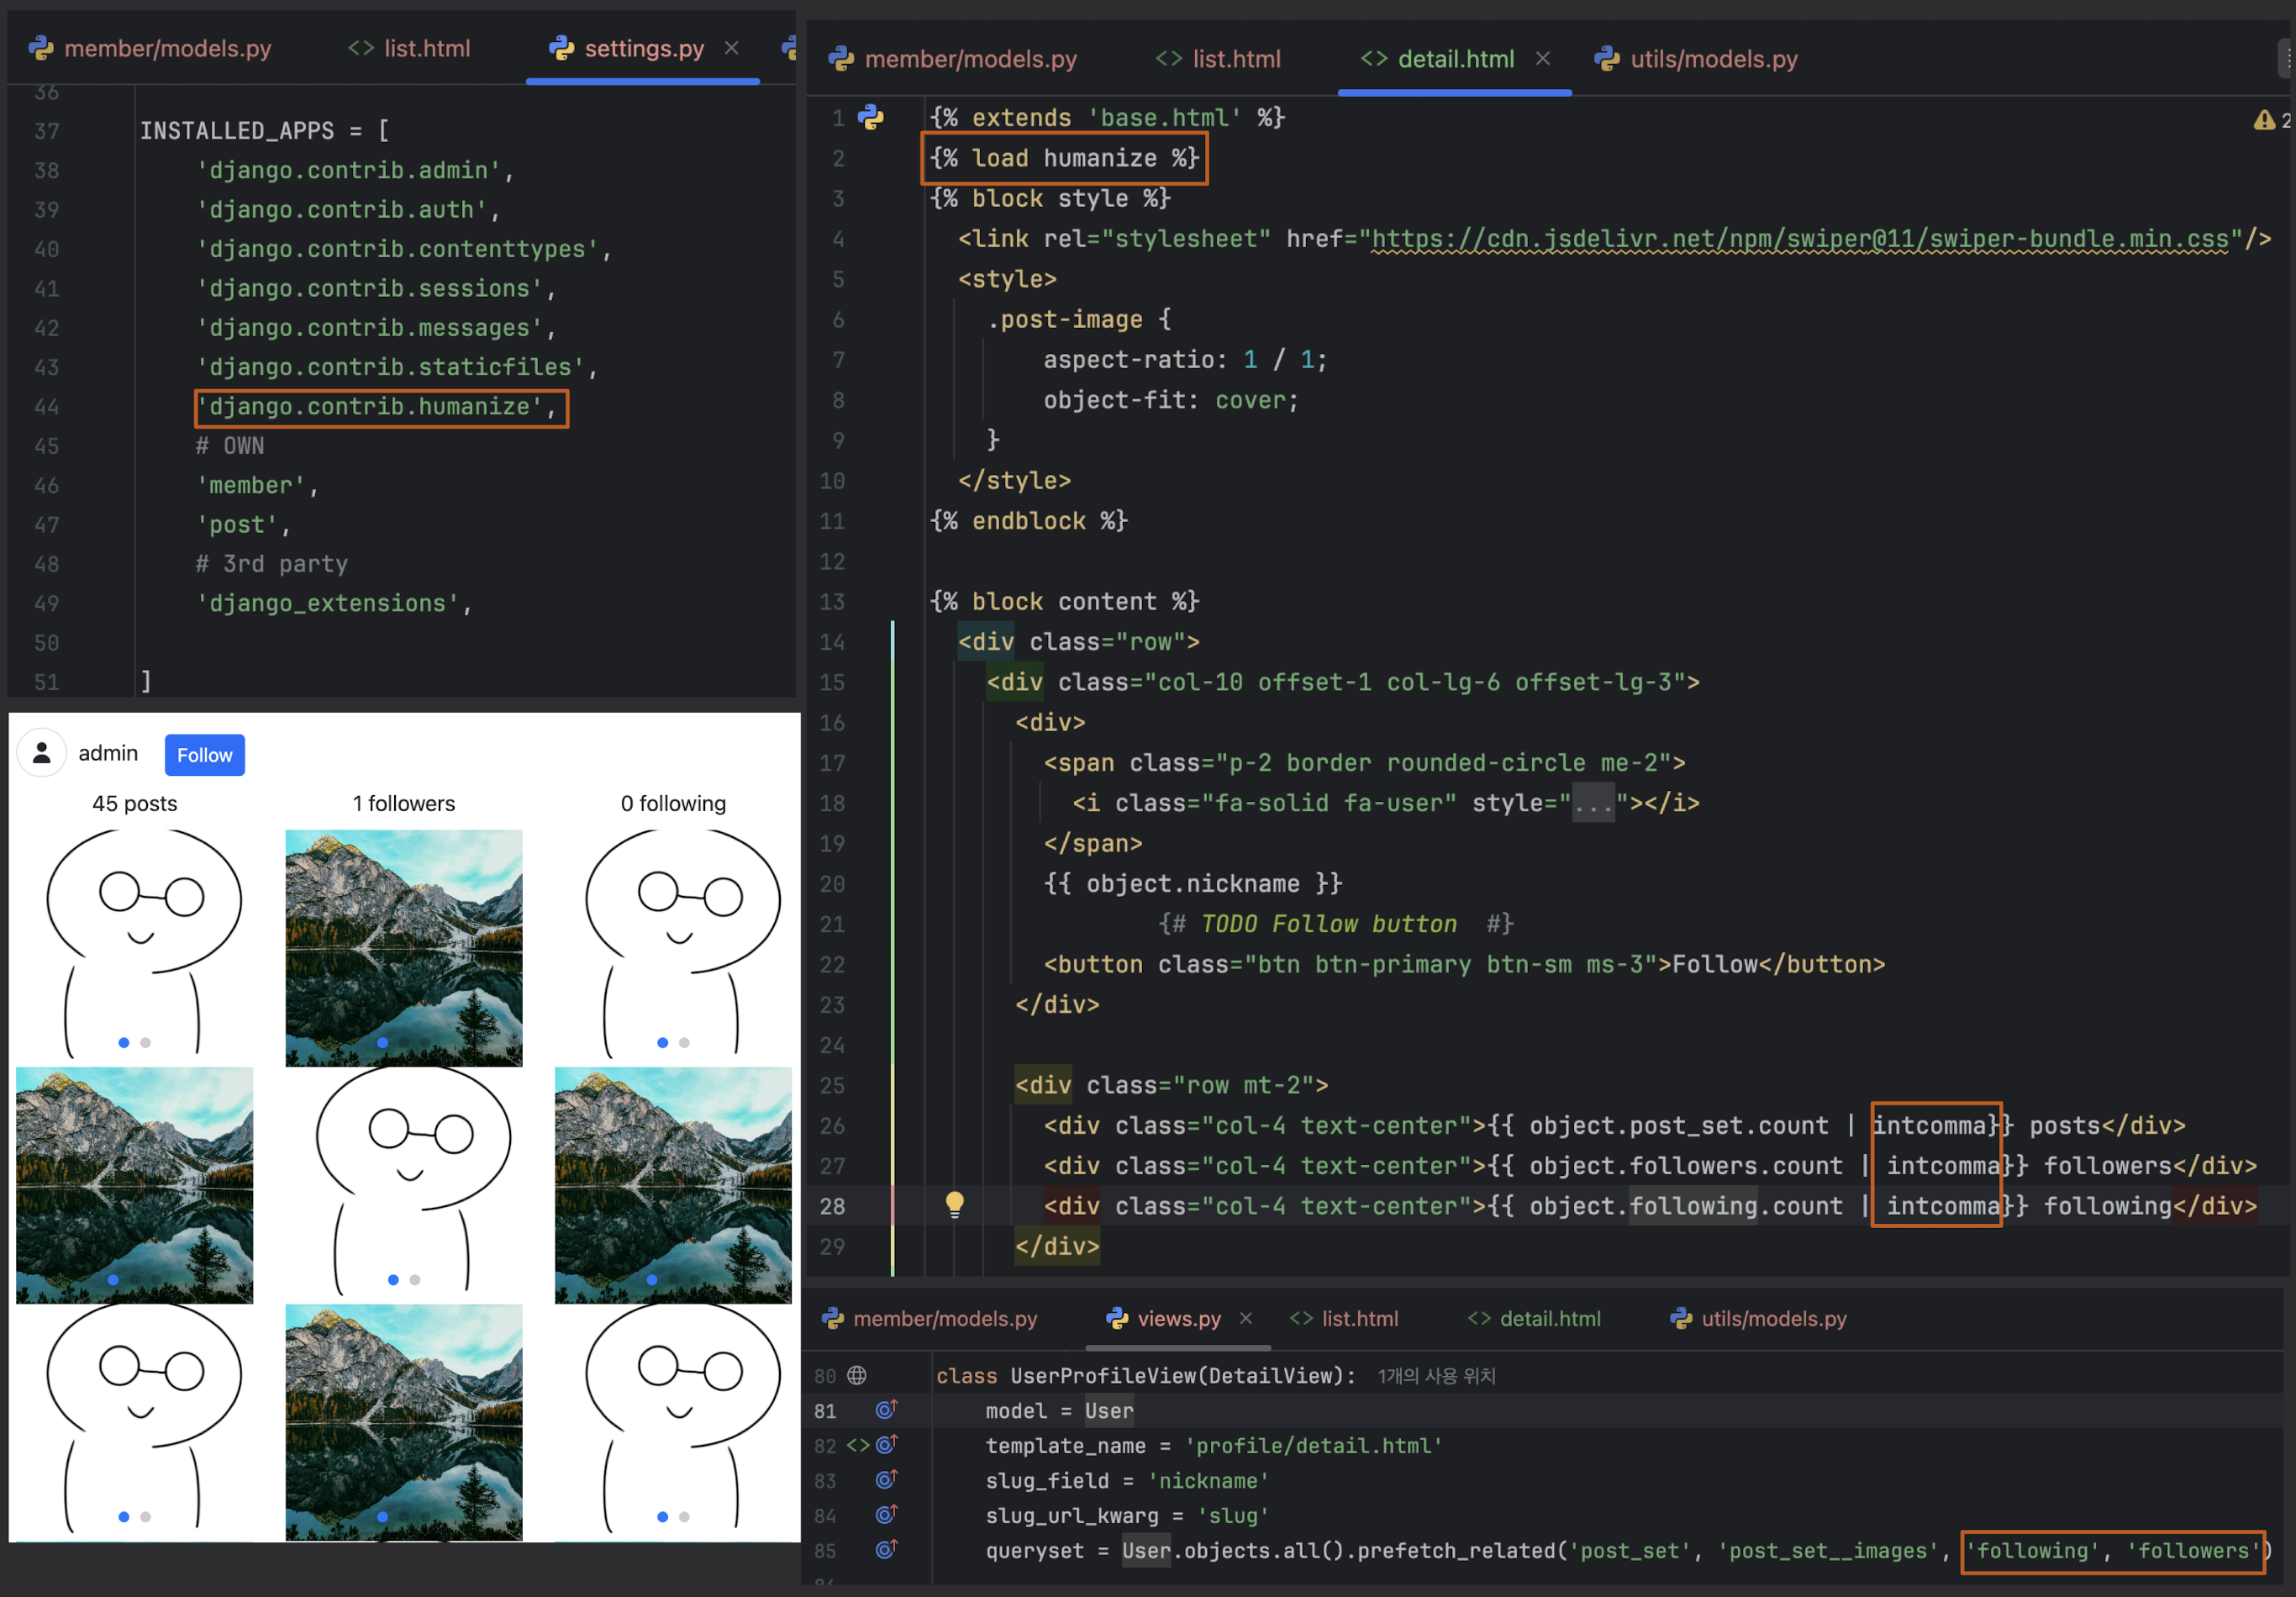Close the detail.html tab
Viewport: 2296px width, 1597px height.
tap(1543, 58)
